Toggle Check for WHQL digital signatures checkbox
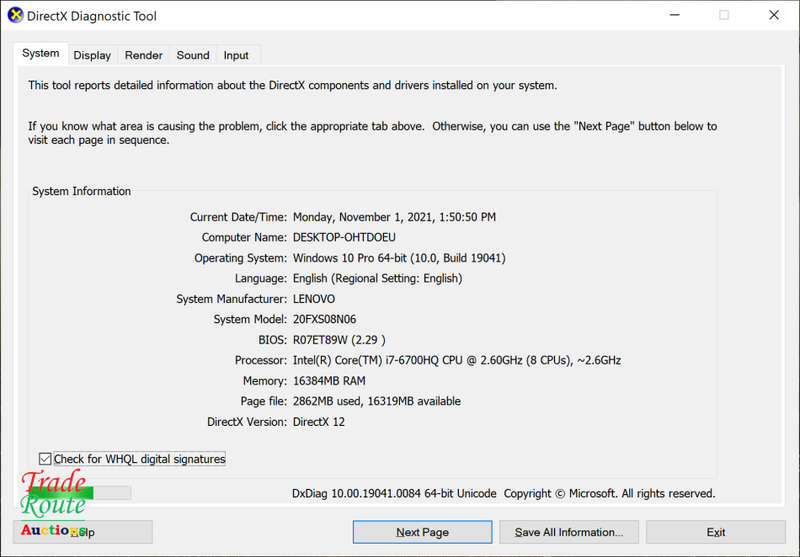The width and height of the screenshot is (800, 557). tap(45, 459)
